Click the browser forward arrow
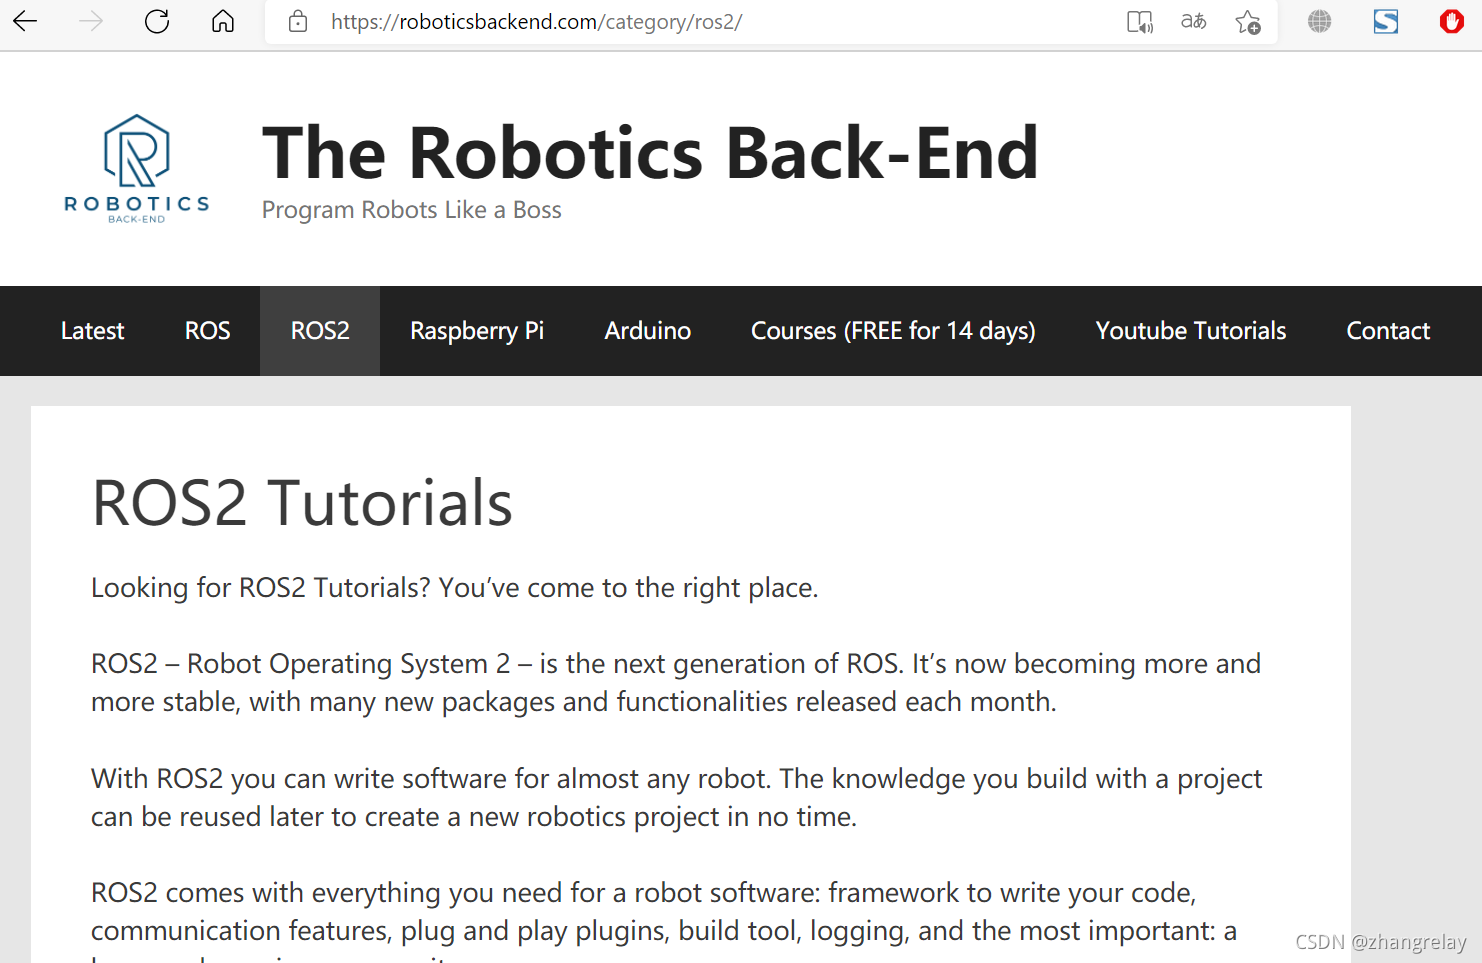 [91, 21]
